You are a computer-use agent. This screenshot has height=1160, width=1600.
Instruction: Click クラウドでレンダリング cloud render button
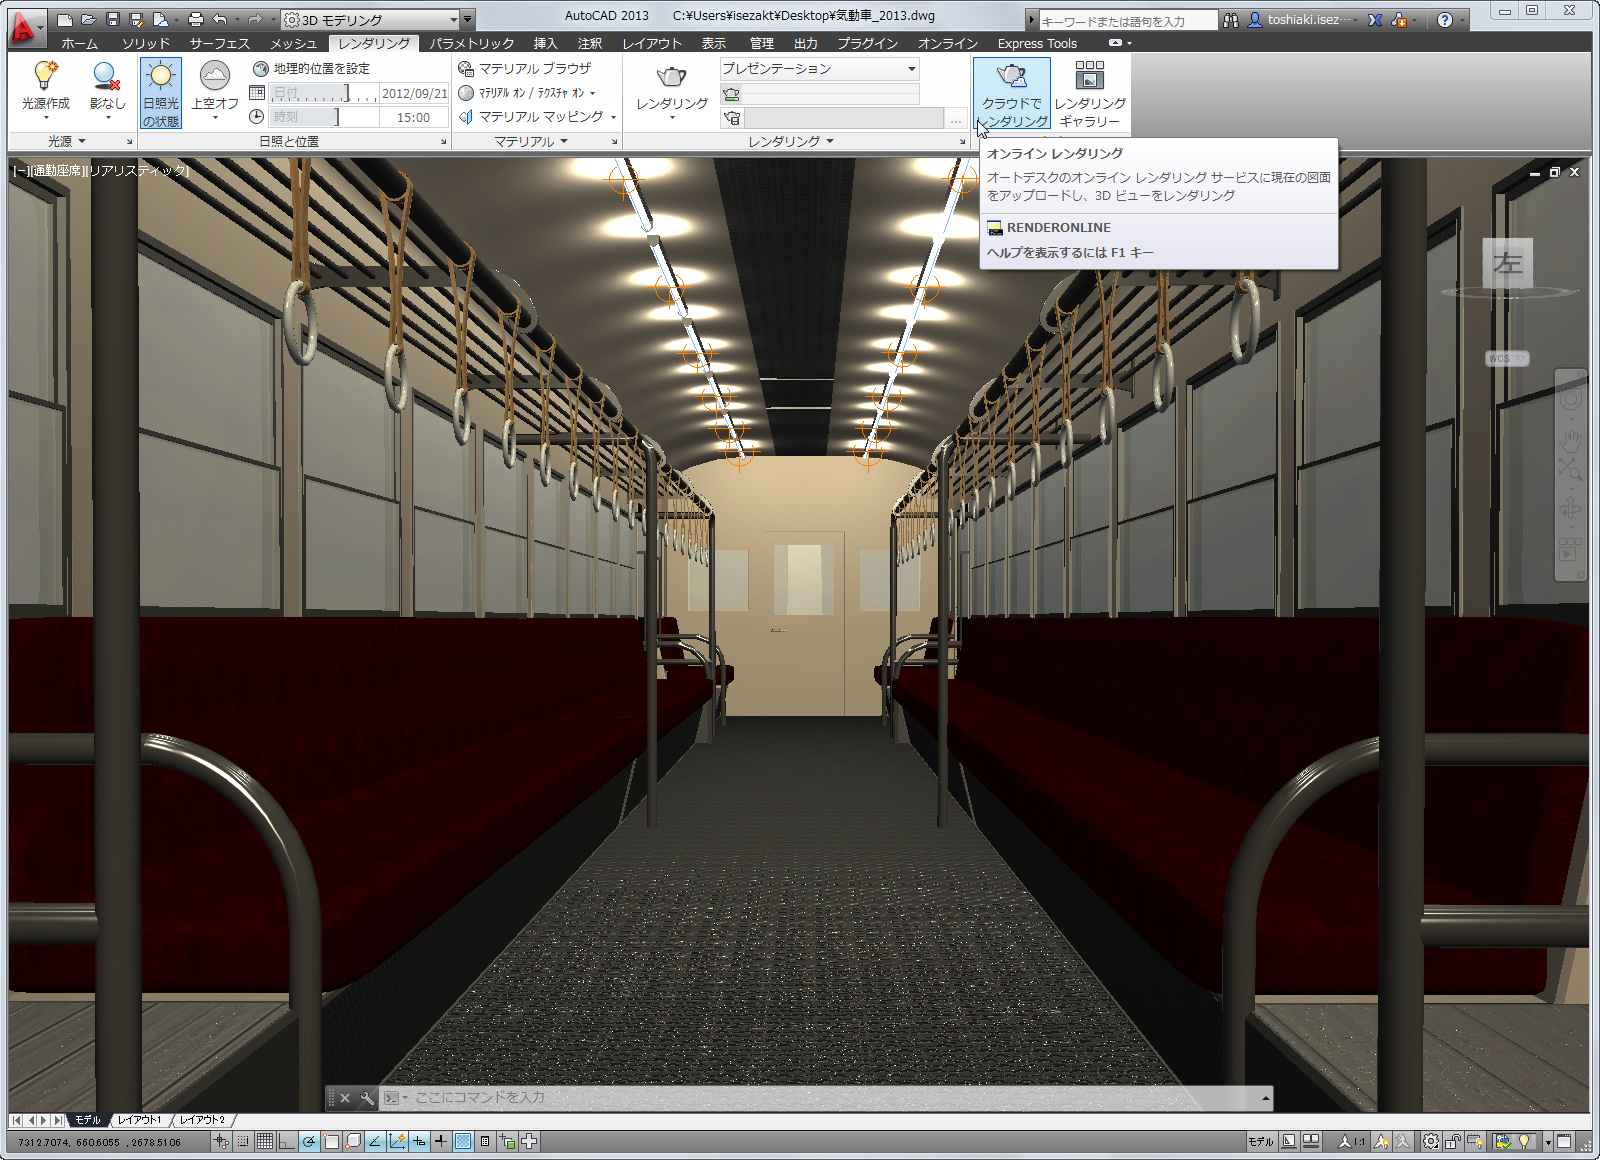(1012, 93)
